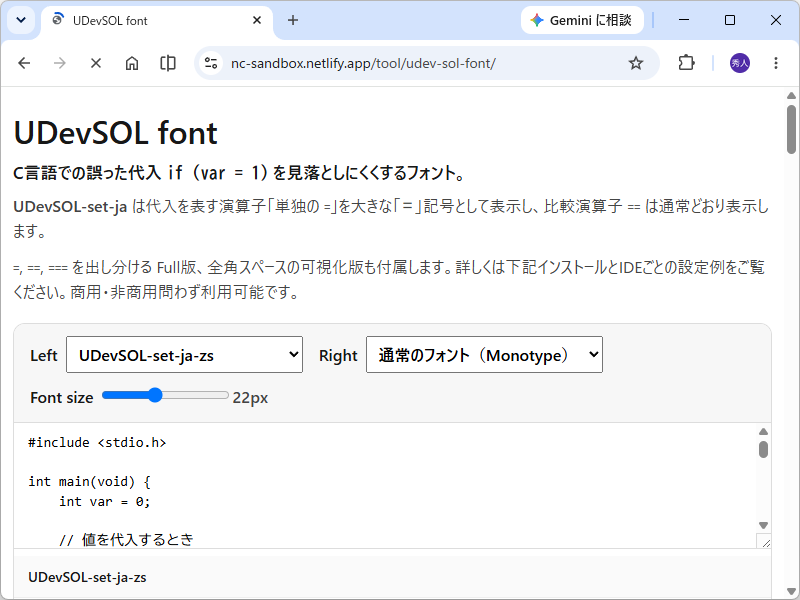Close the browser window
The image size is (800, 600).
[776, 20]
